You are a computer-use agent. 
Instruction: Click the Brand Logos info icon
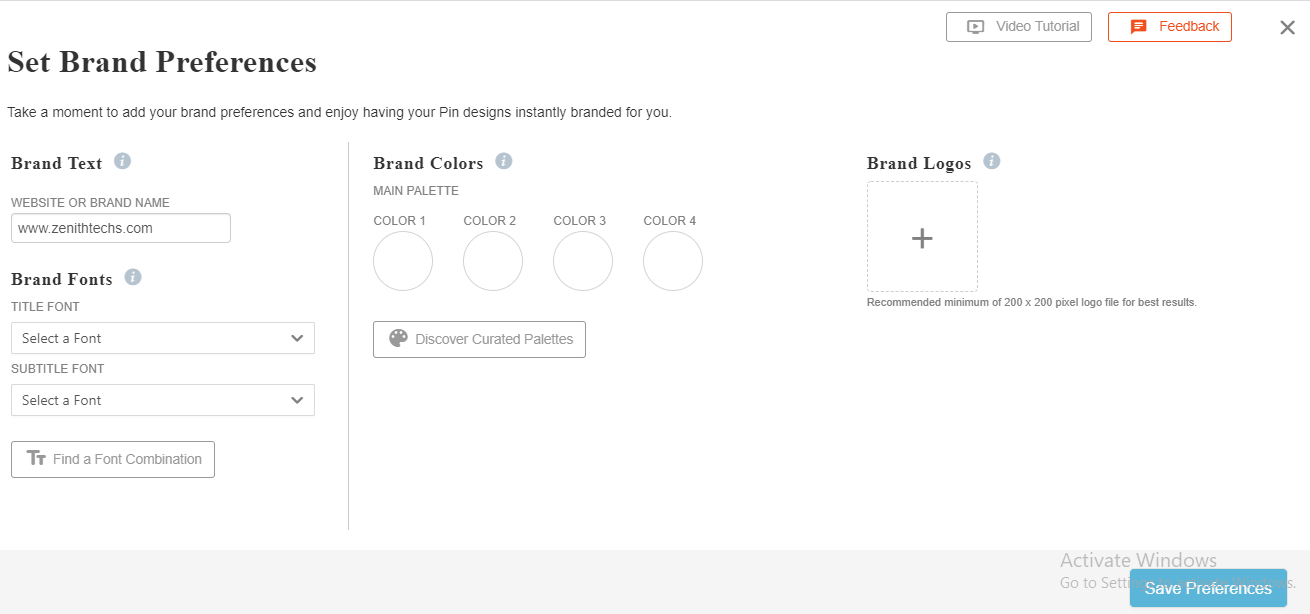[992, 161]
